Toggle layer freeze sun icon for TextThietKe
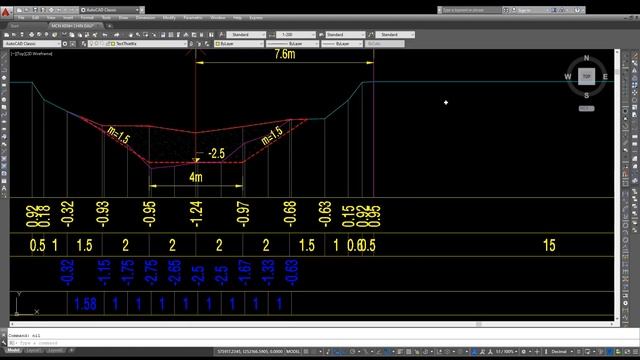Screen dimensions: 640x360 [x=97, y=44]
